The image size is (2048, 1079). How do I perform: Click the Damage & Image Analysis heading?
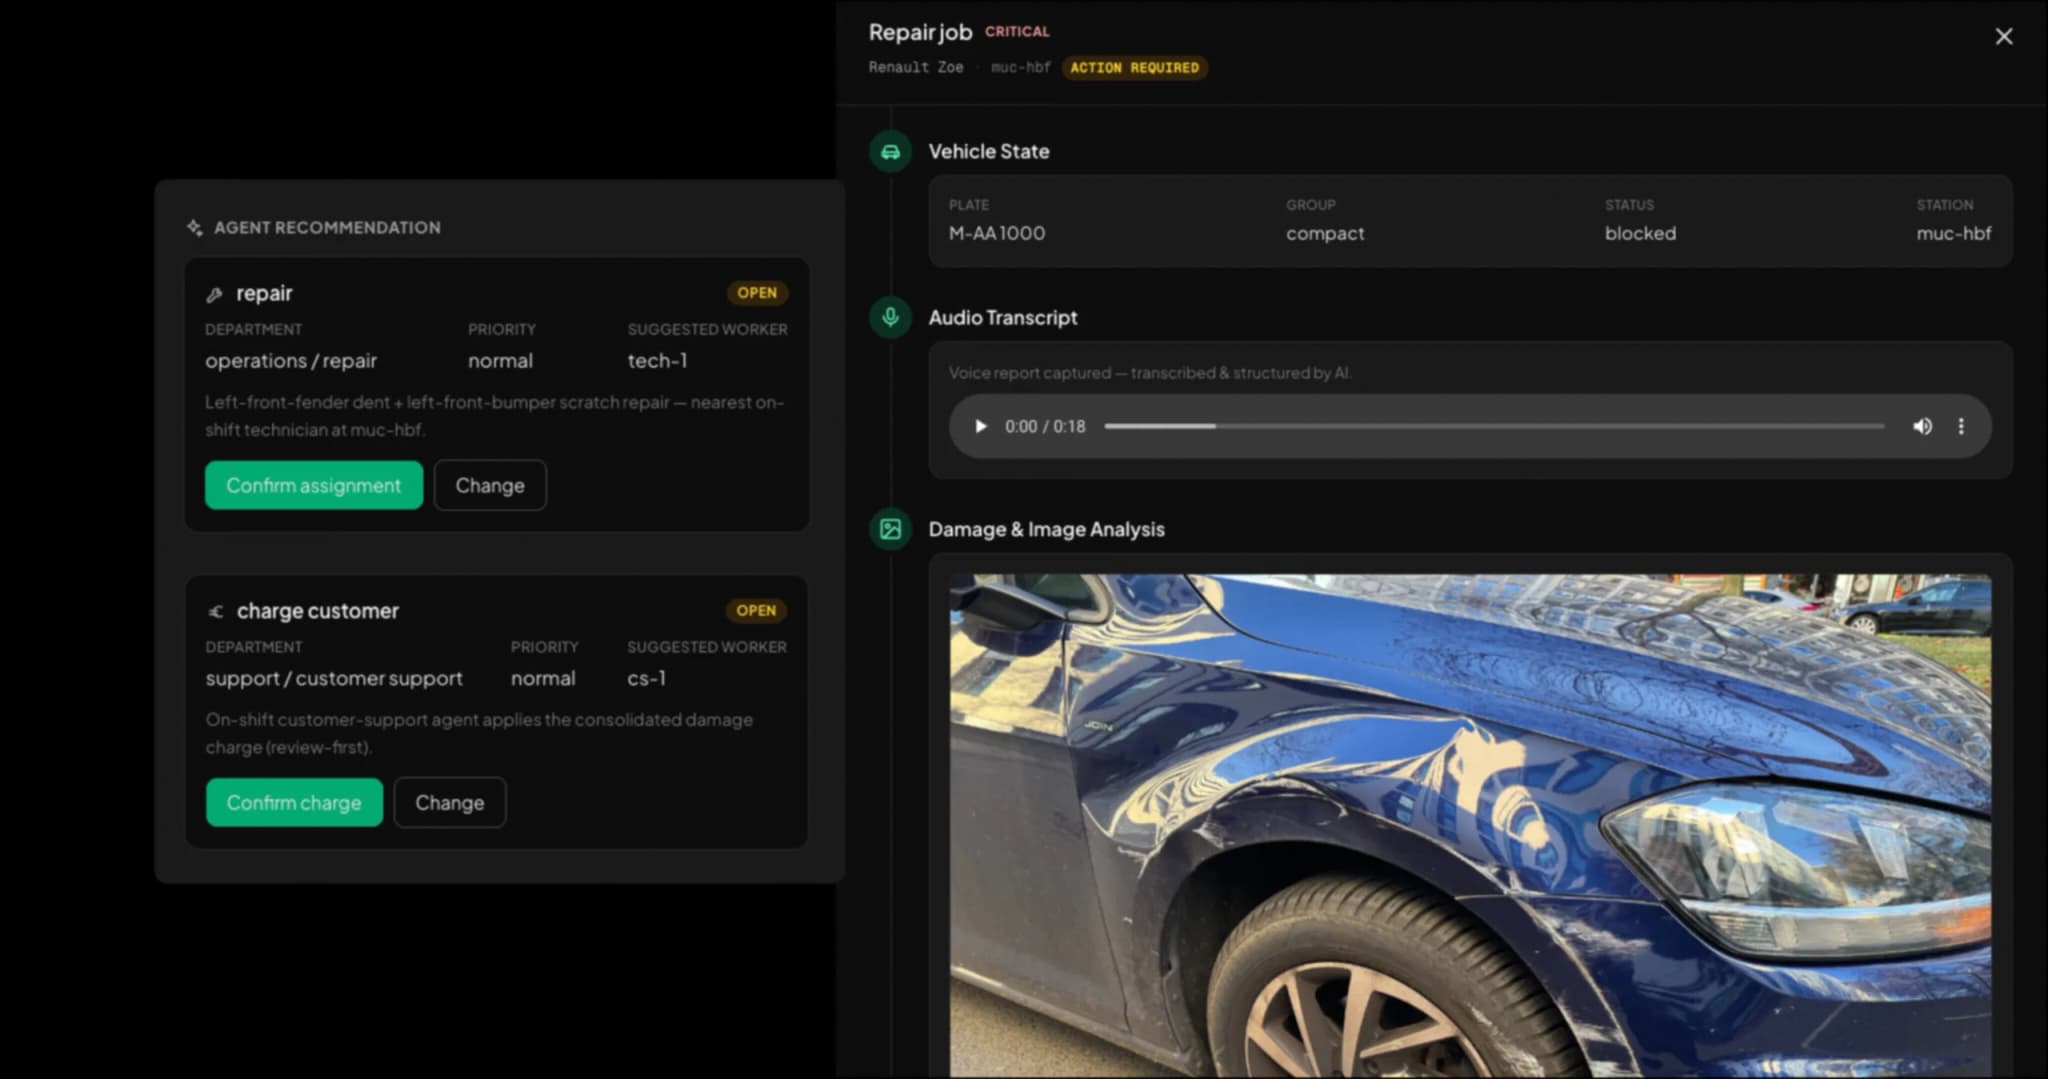[1047, 529]
